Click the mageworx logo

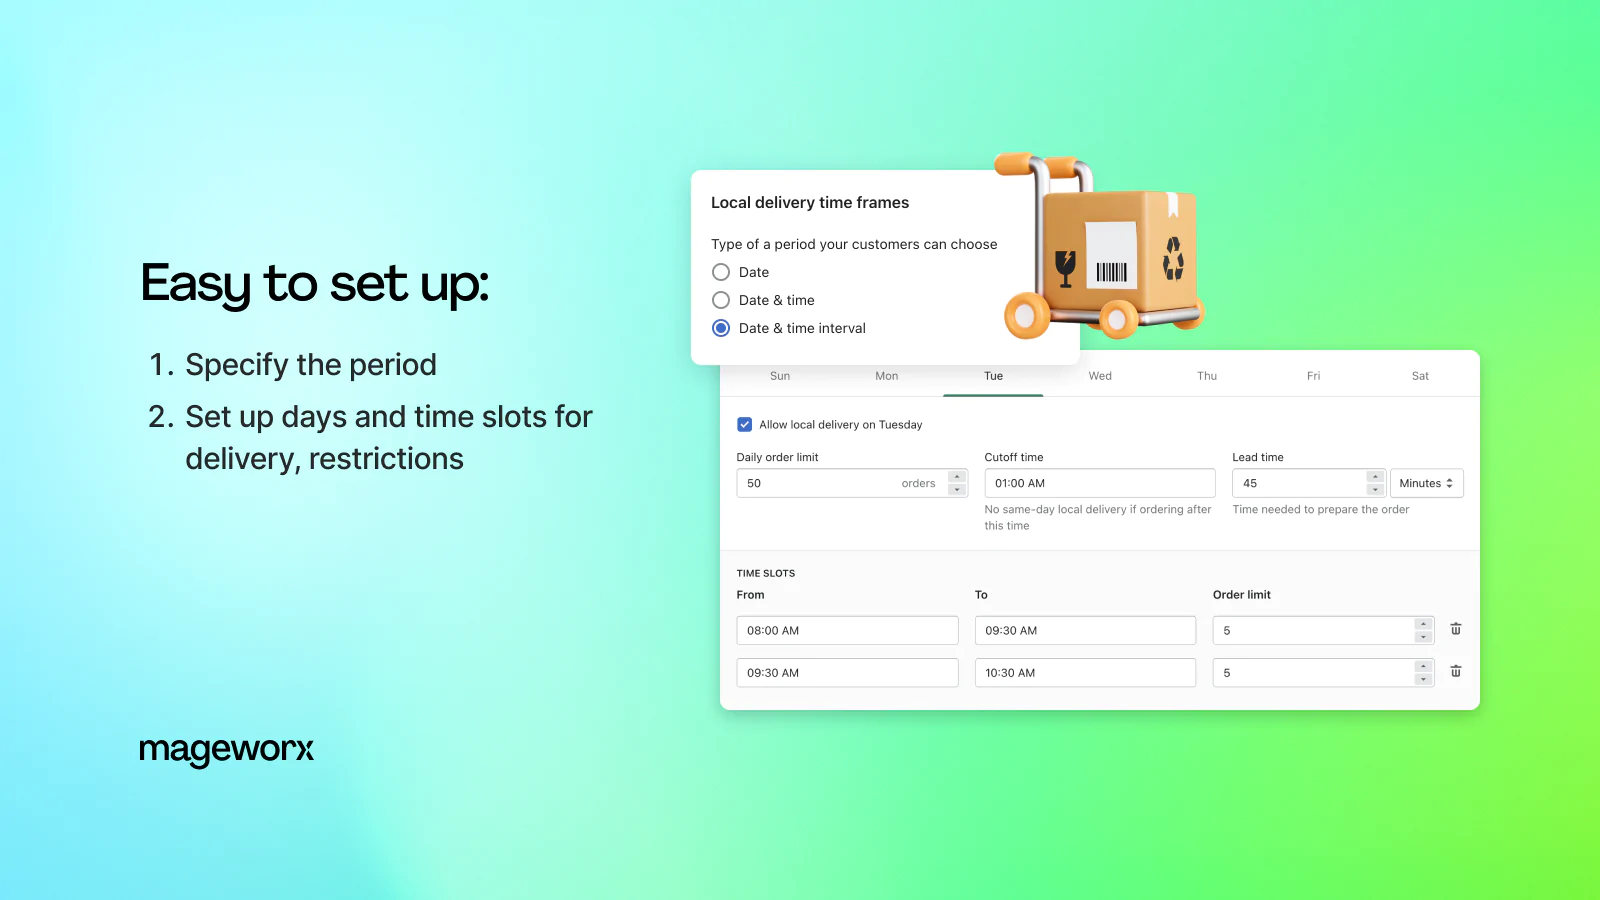coord(226,750)
